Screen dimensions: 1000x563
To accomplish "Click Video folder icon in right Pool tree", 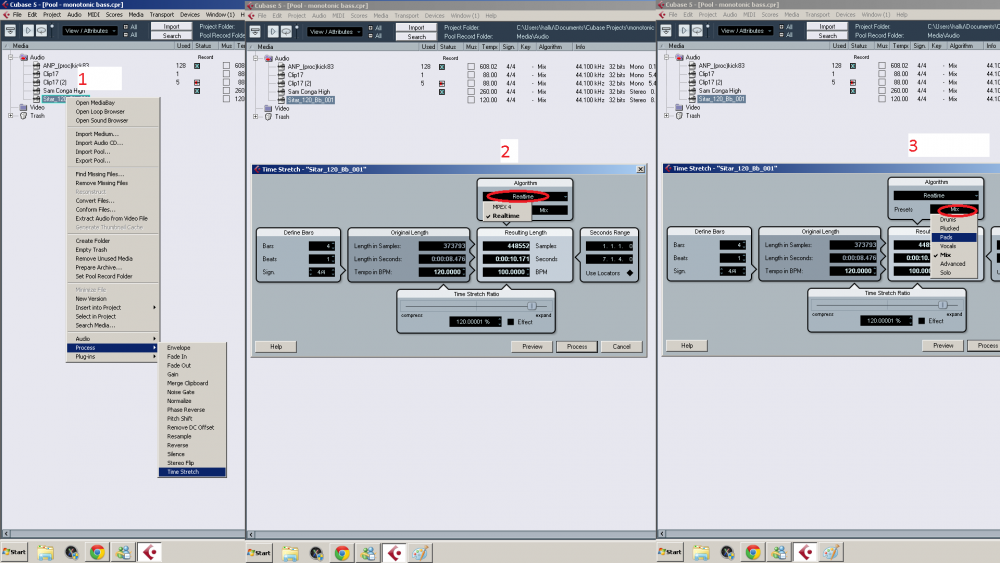I will coord(679,107).
